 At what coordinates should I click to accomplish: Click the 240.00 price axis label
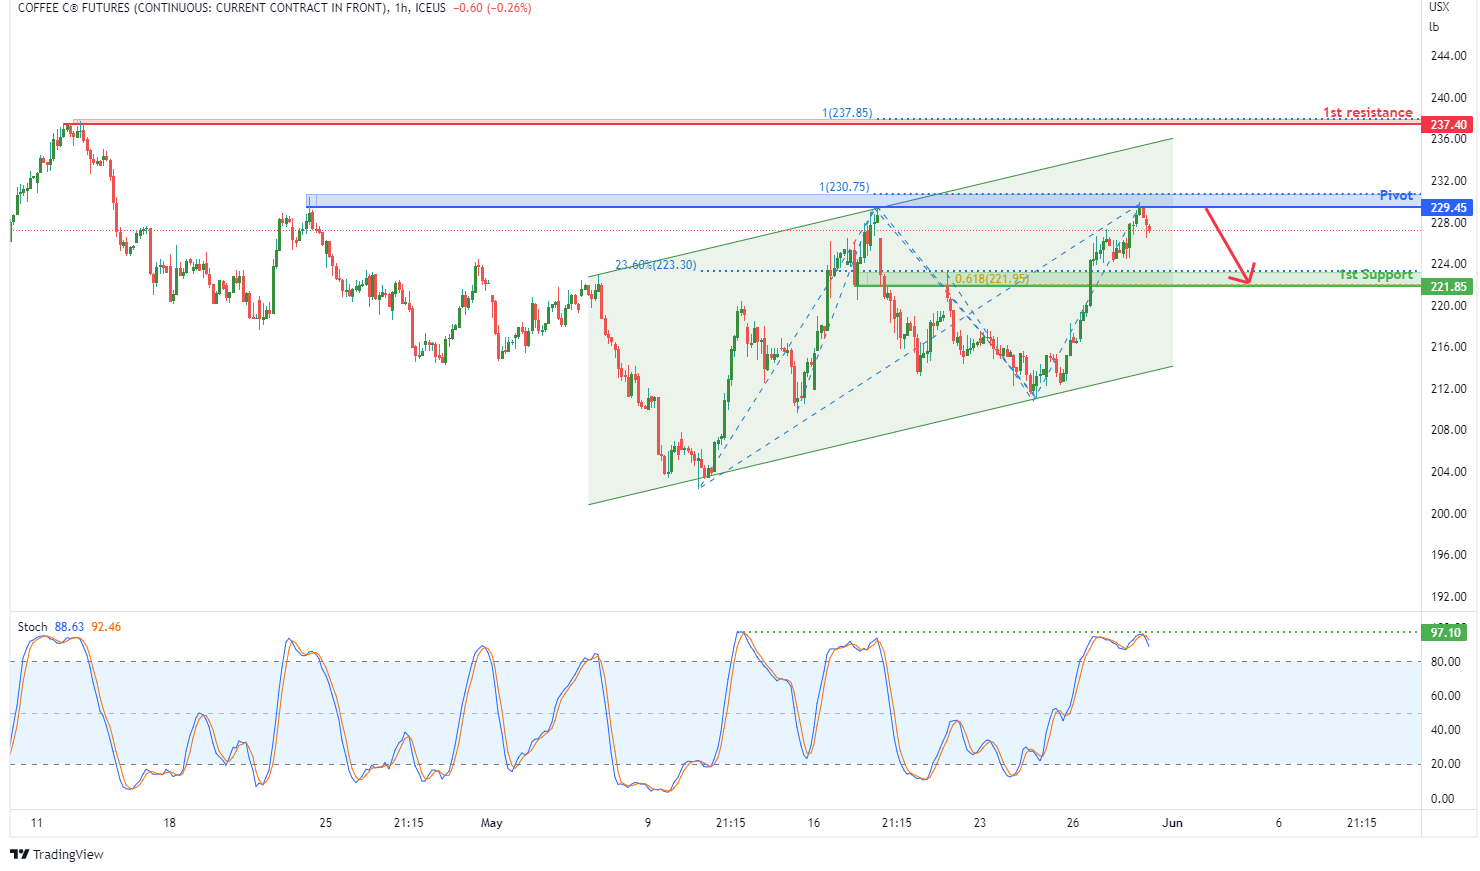coord(1448,98)
